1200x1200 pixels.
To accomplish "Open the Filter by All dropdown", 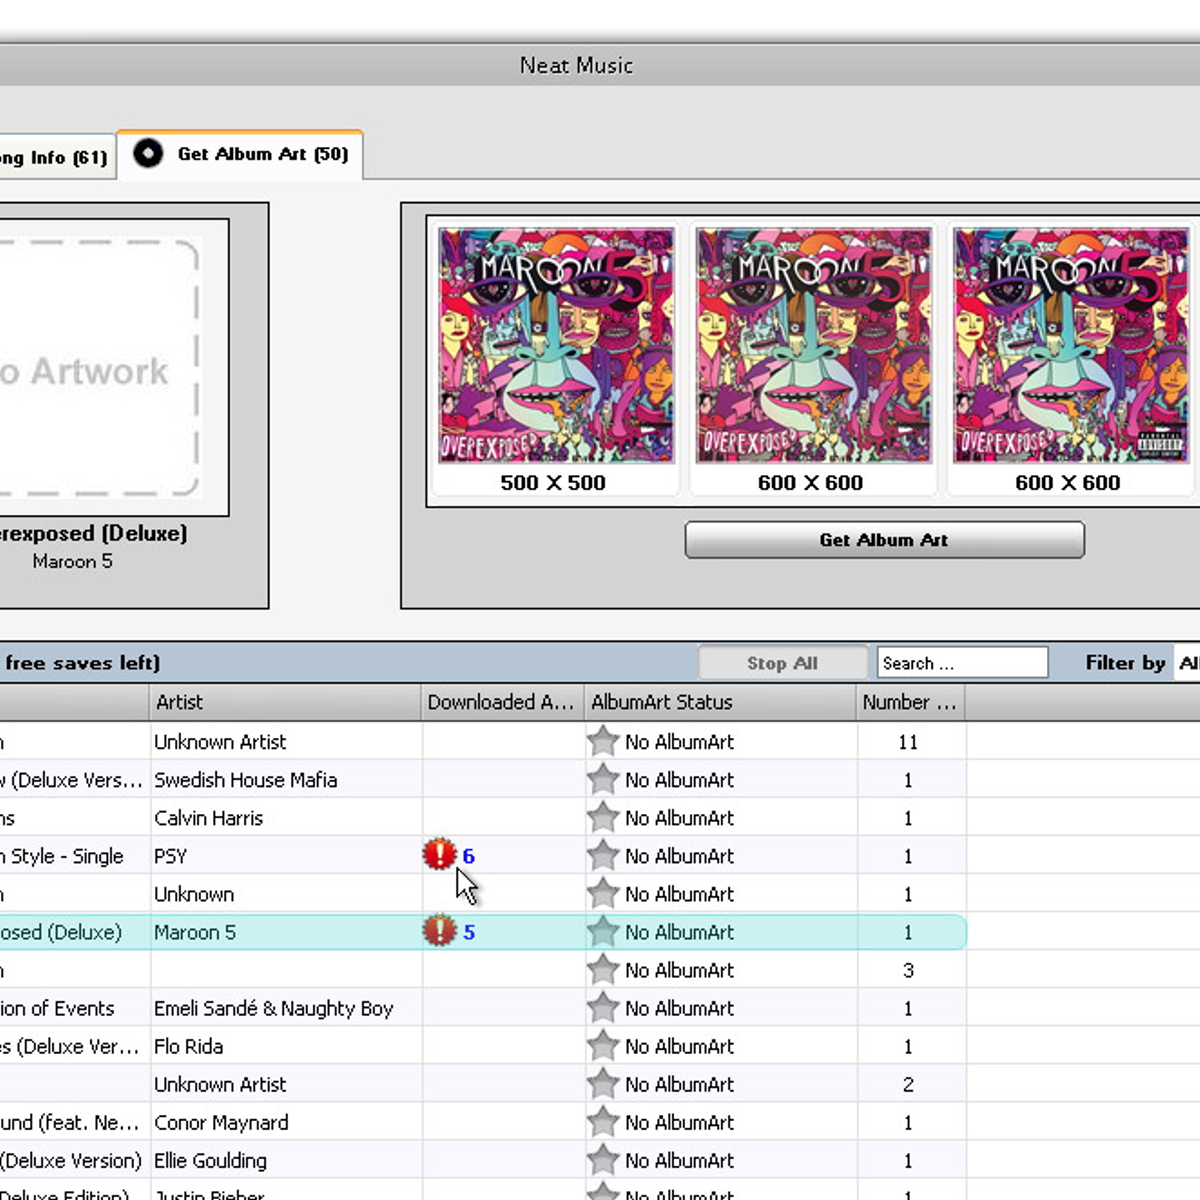I will pos(1188,662).
